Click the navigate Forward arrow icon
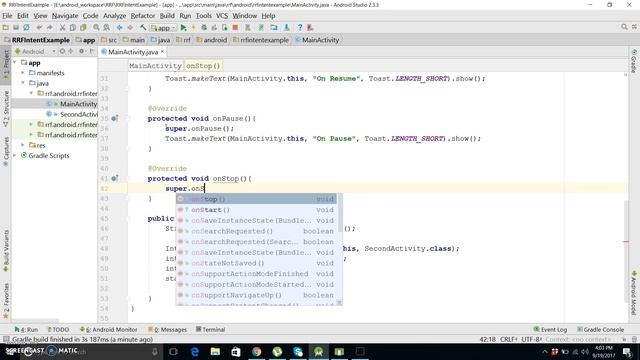The image size is (640, 360). tap(130, 28)
